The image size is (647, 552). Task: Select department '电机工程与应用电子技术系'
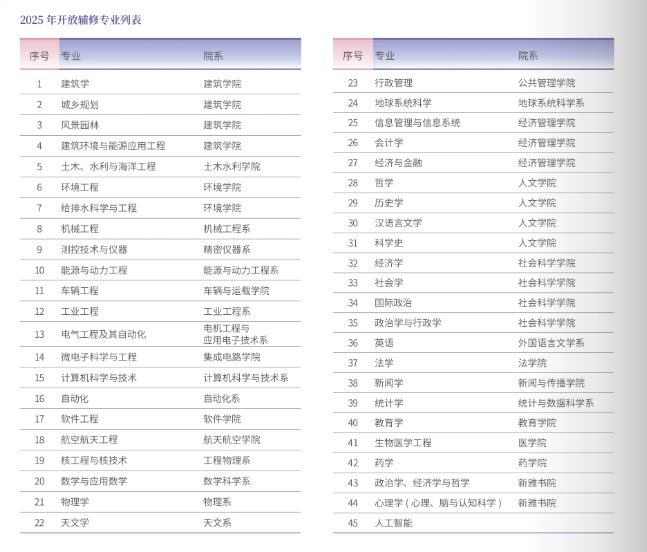[236, 334]
